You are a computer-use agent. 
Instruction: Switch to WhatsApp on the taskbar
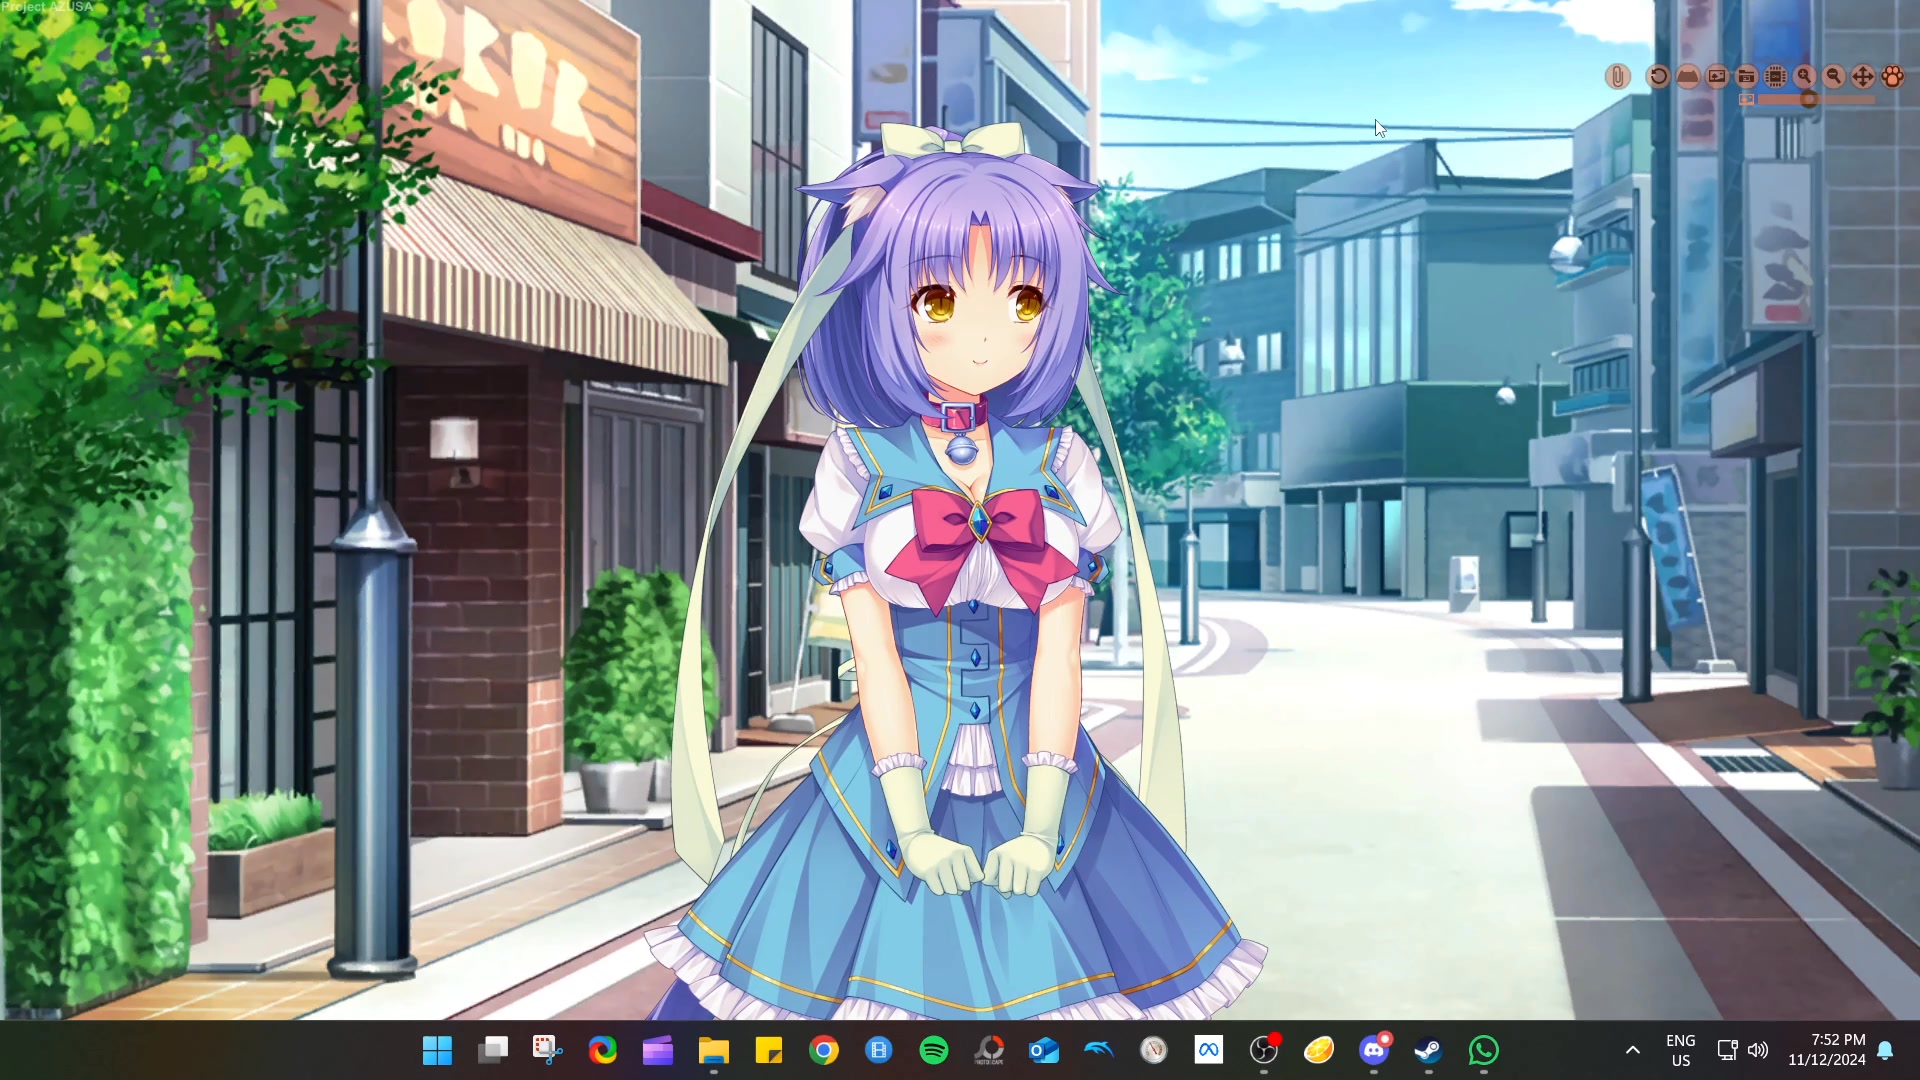(x=1484, y=1050)
